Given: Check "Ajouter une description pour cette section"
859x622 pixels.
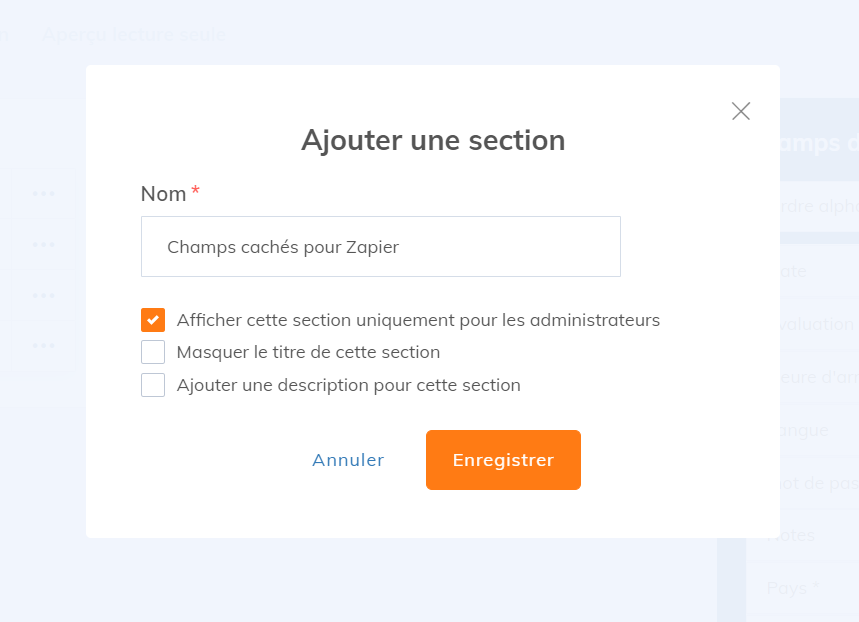Looking at the screenshot, I should tap(152, 384).
